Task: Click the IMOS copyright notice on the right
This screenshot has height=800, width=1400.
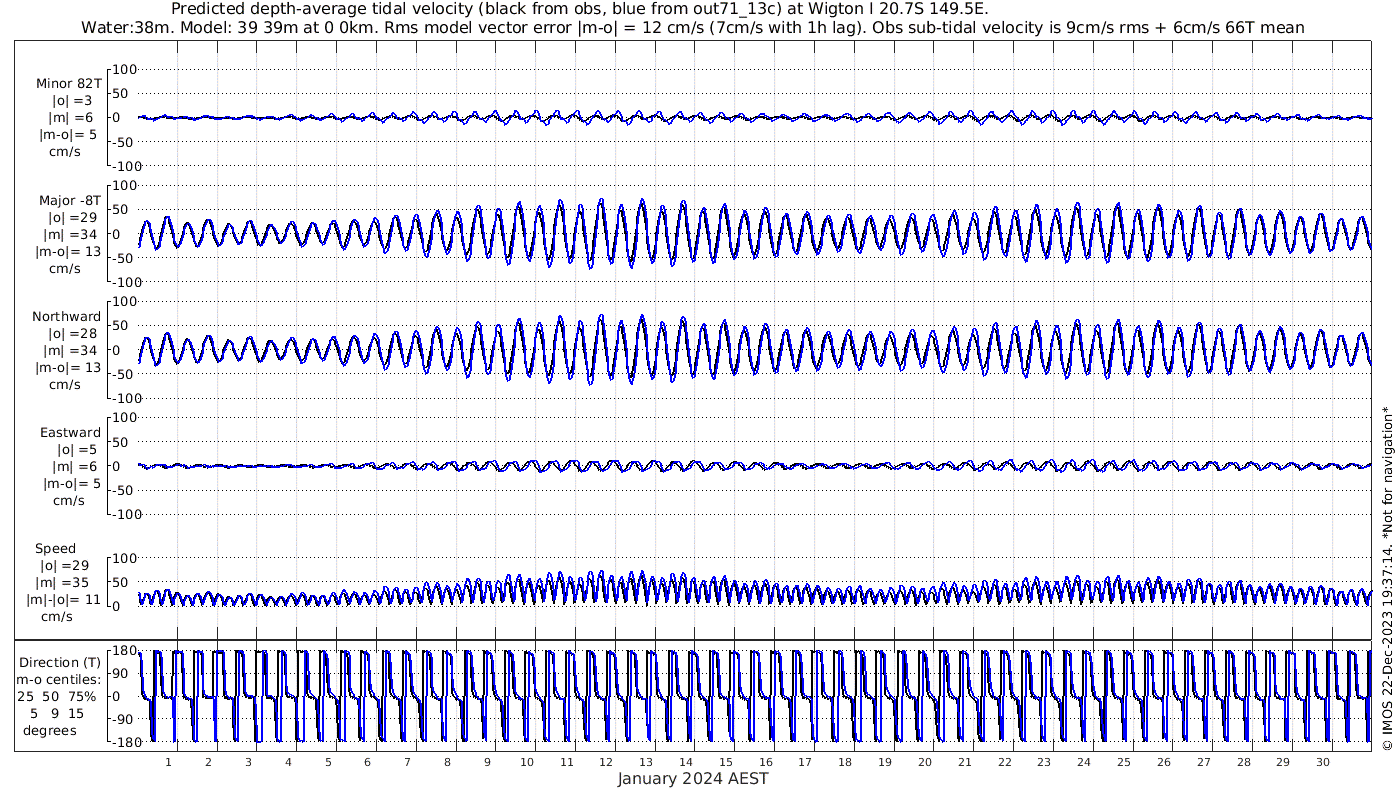Action: (1386, 579)
